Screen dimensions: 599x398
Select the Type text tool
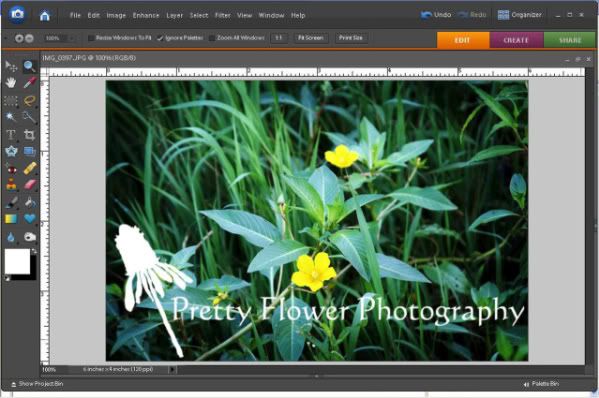coord(11,134)
